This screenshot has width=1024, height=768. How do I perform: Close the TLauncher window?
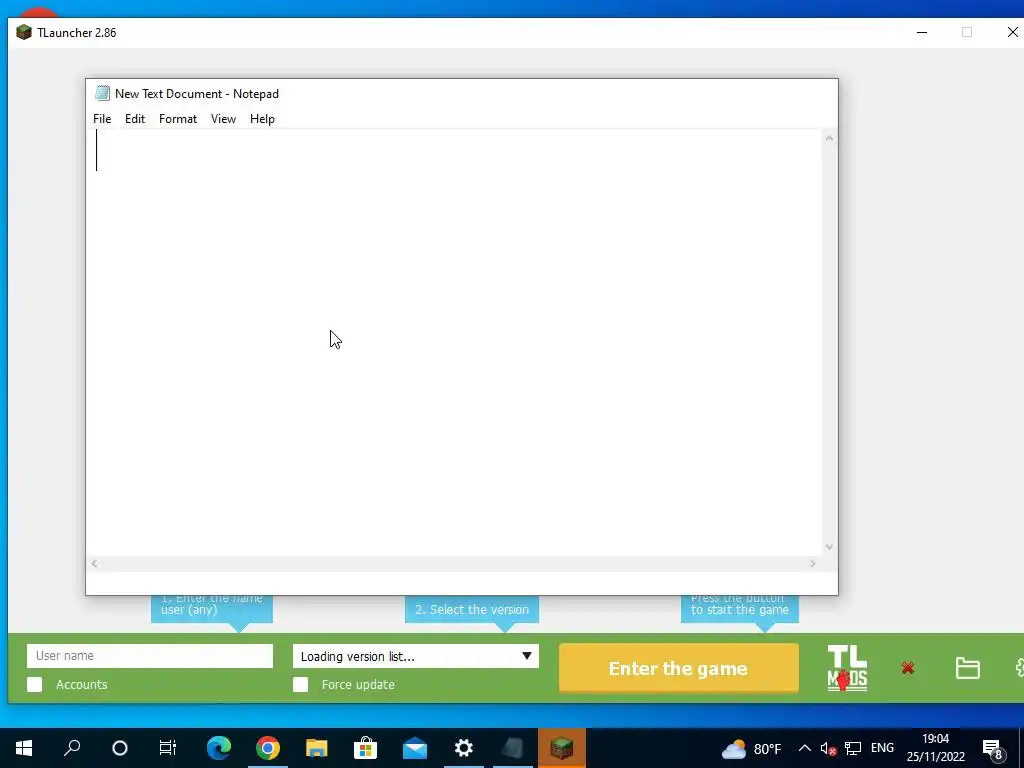[x=1012, y=32]
